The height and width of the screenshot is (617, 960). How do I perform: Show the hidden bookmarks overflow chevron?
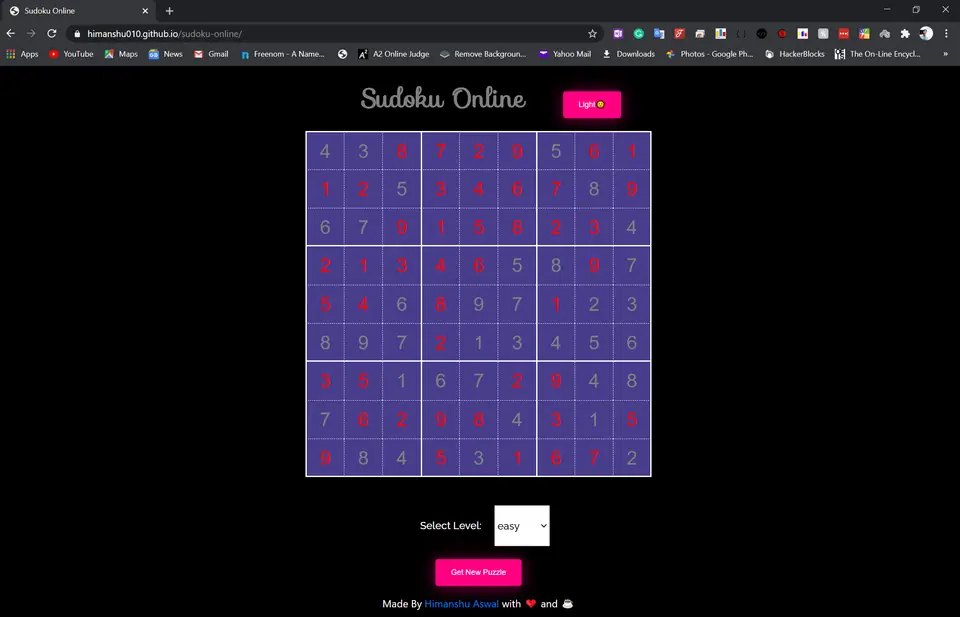point(945,54)
